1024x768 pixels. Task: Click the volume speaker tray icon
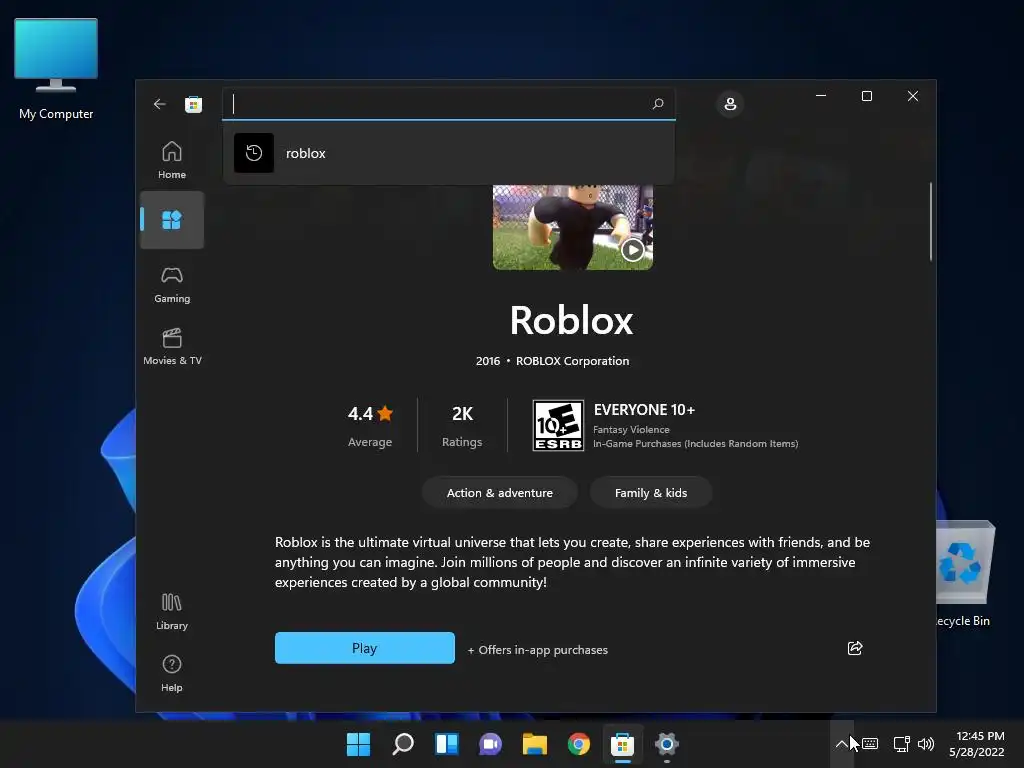click(926, 744)
